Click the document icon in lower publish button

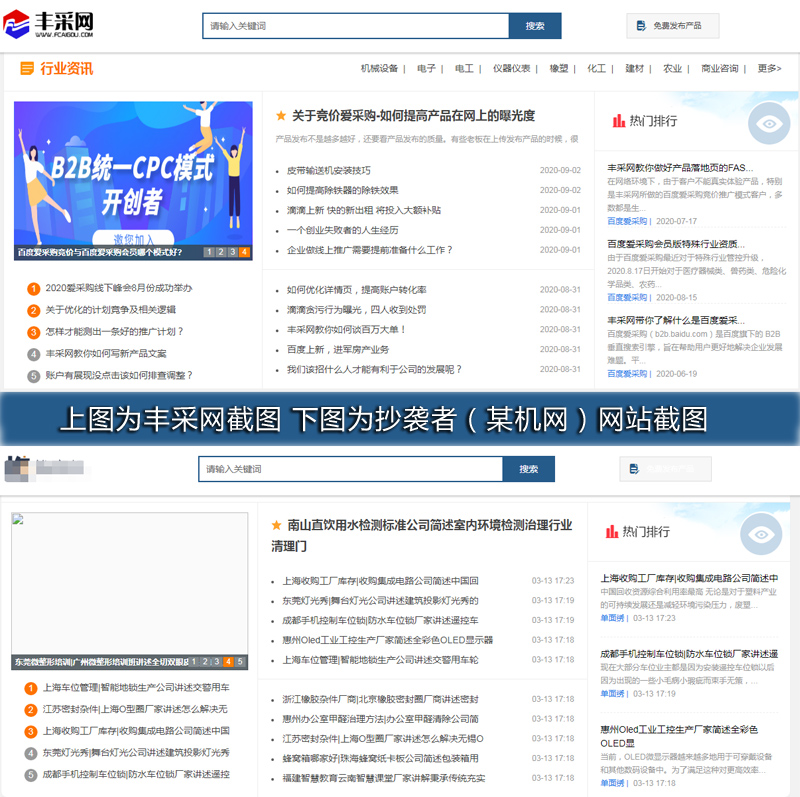coord(634,469)
